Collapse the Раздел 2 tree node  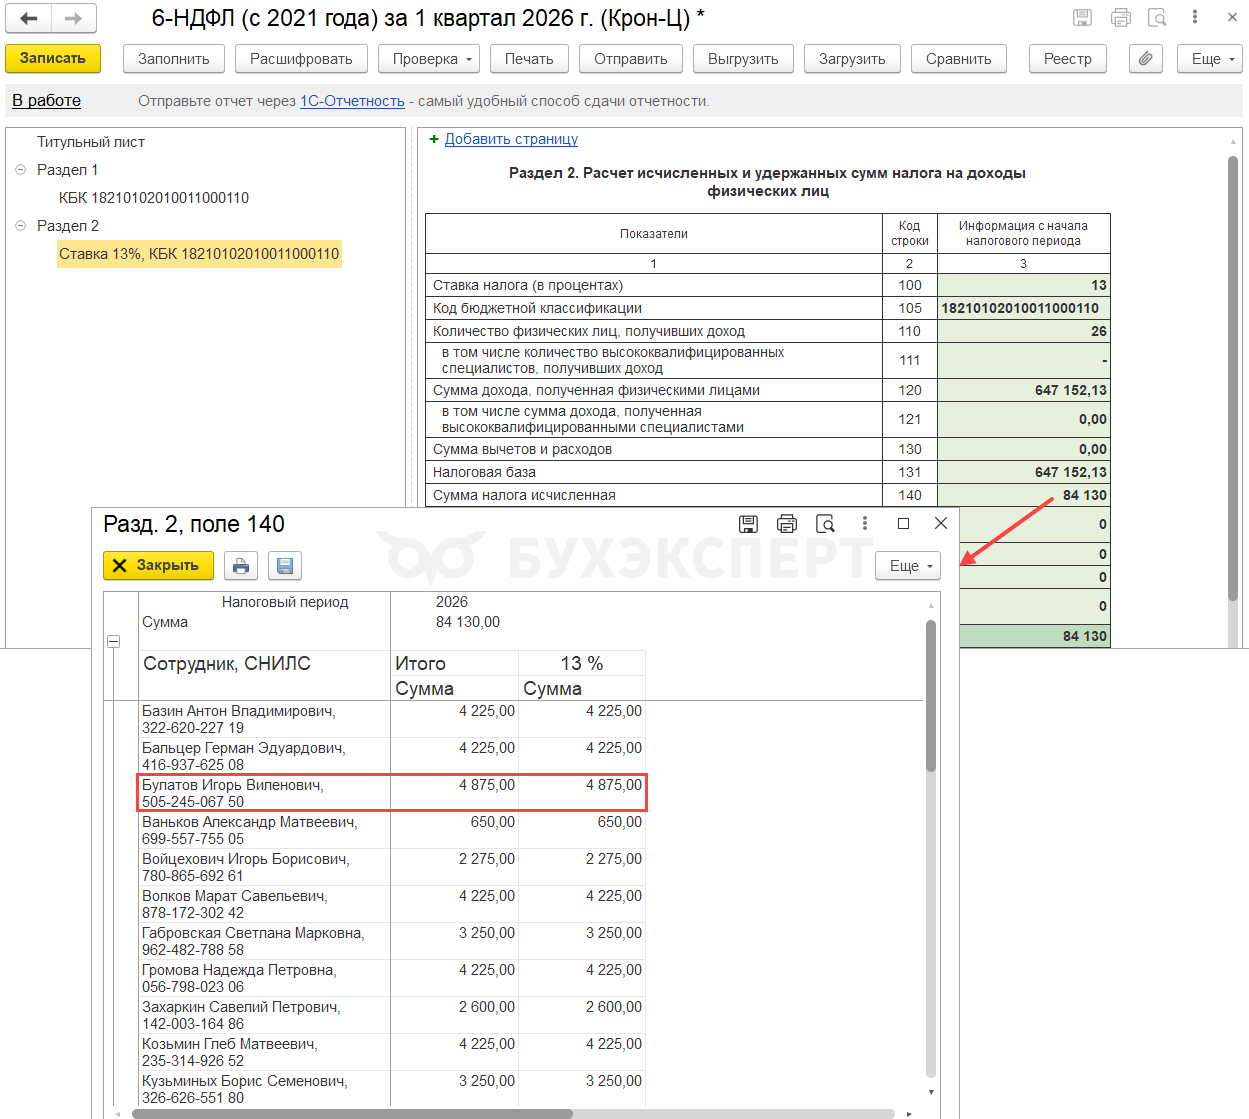pyautogui.click(x=20, y=226)
